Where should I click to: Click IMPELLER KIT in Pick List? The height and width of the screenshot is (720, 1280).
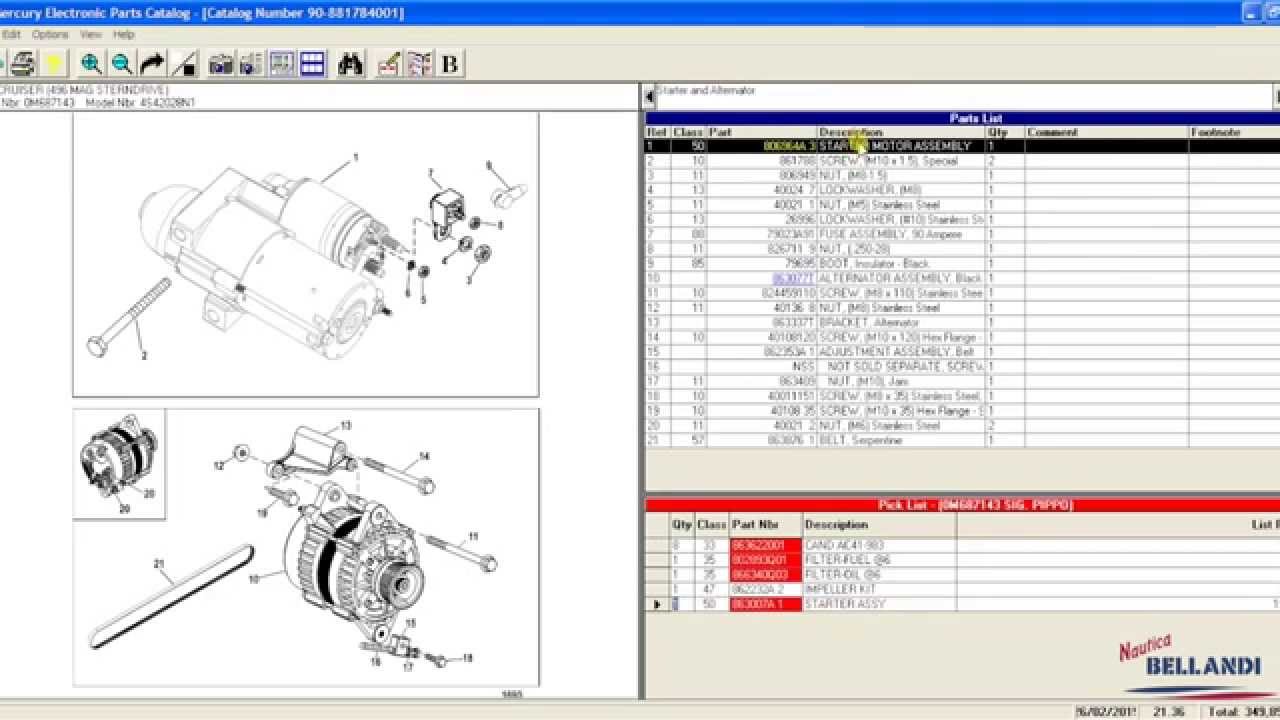pyautogui.click(x=840, y=589)
